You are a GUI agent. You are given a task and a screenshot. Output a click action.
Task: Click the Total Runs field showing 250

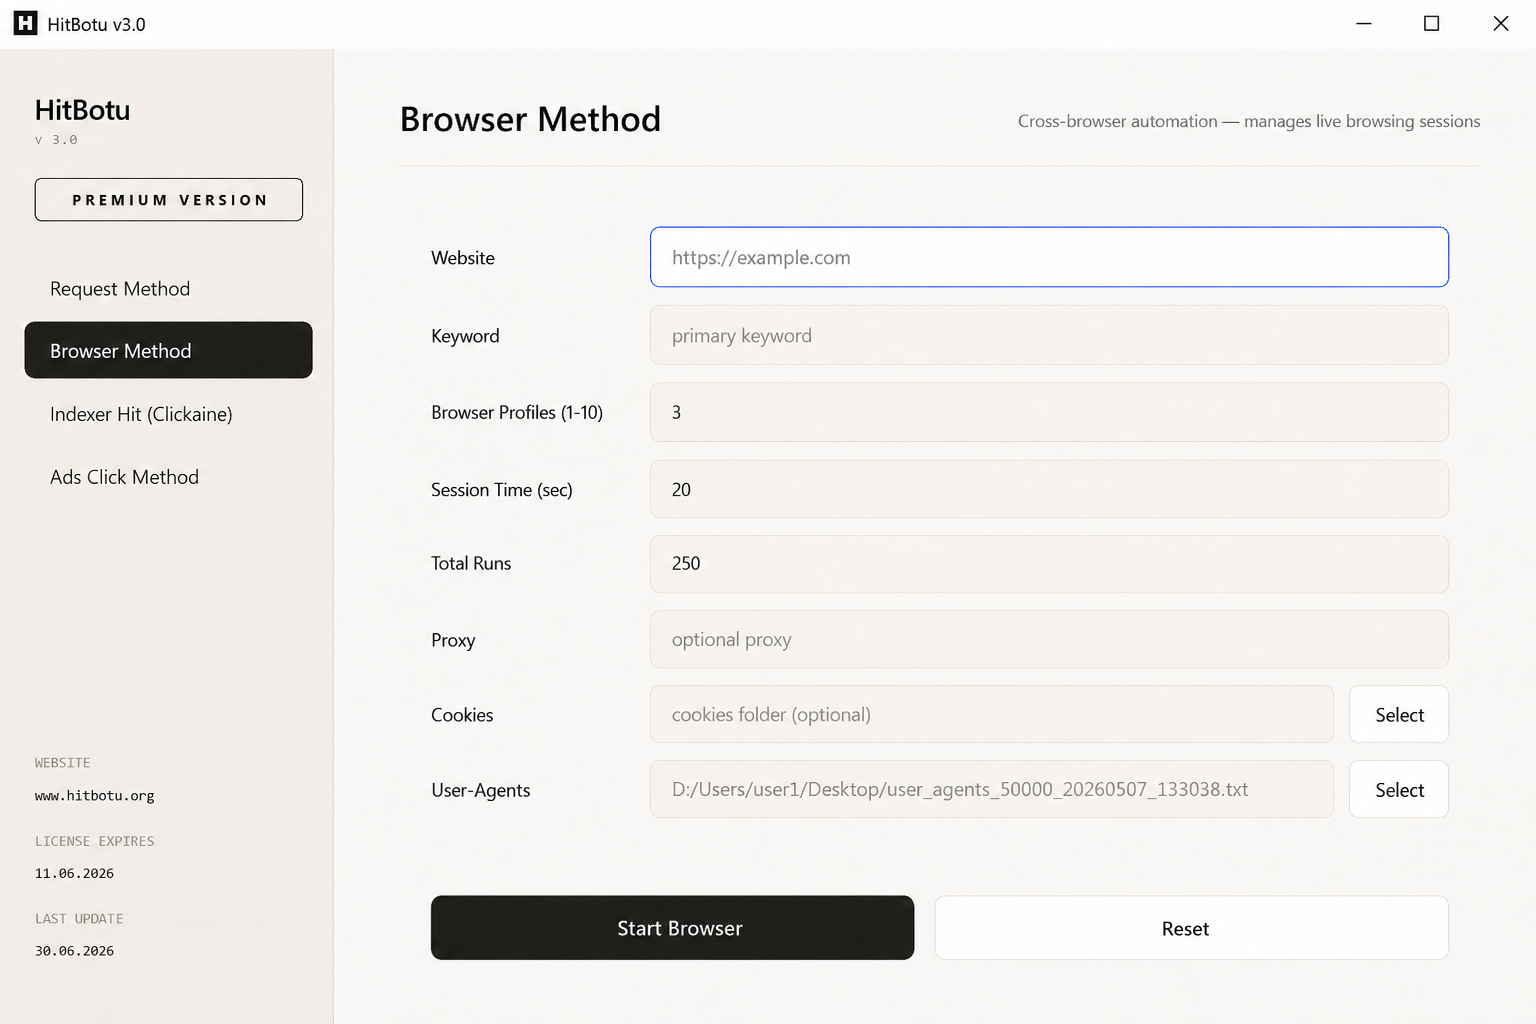click(1049, 564)
